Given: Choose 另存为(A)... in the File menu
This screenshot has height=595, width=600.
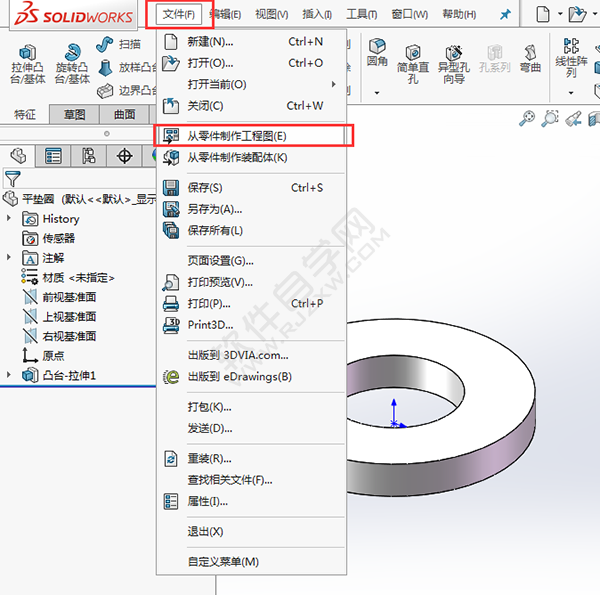Looking at the screenshot, I should tap(251, 209).
